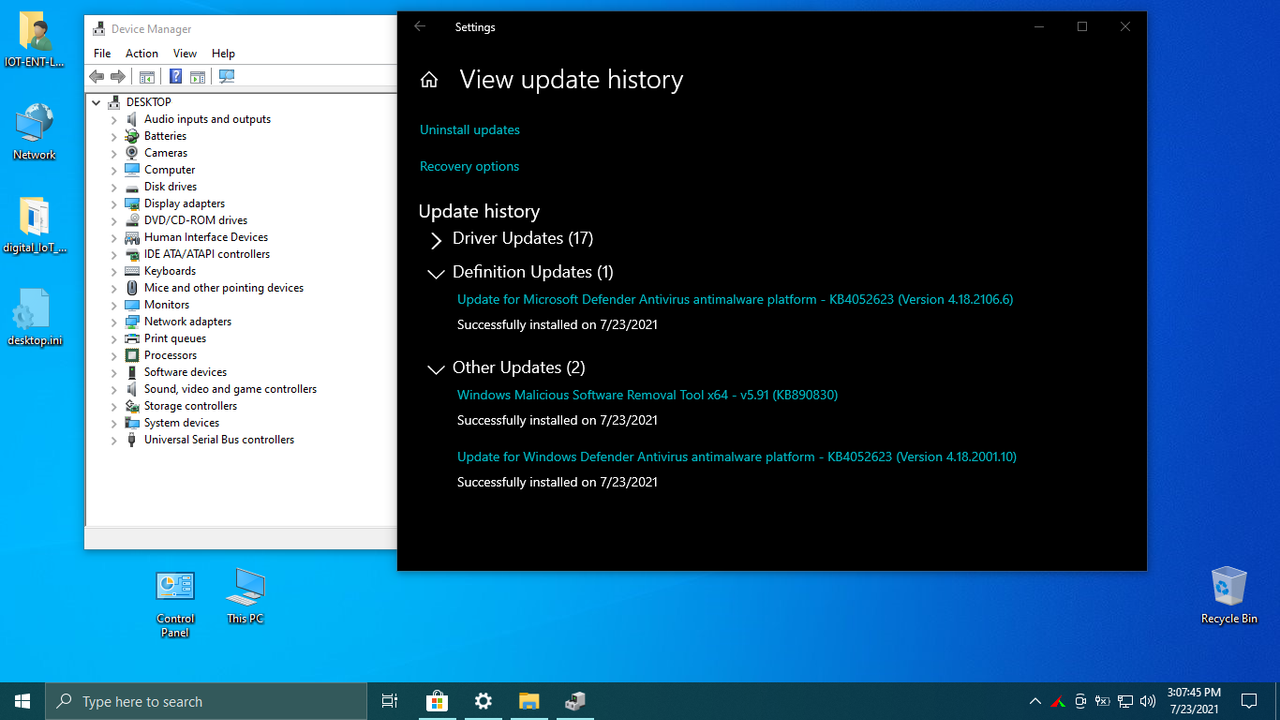Screen dimensions: 1280x720
Task: Collapse Other Updates (2) section
Action: (x=436, y=369)
